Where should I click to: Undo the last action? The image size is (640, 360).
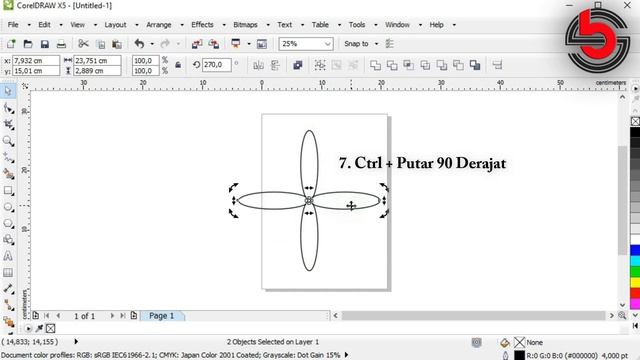(139, 44)
